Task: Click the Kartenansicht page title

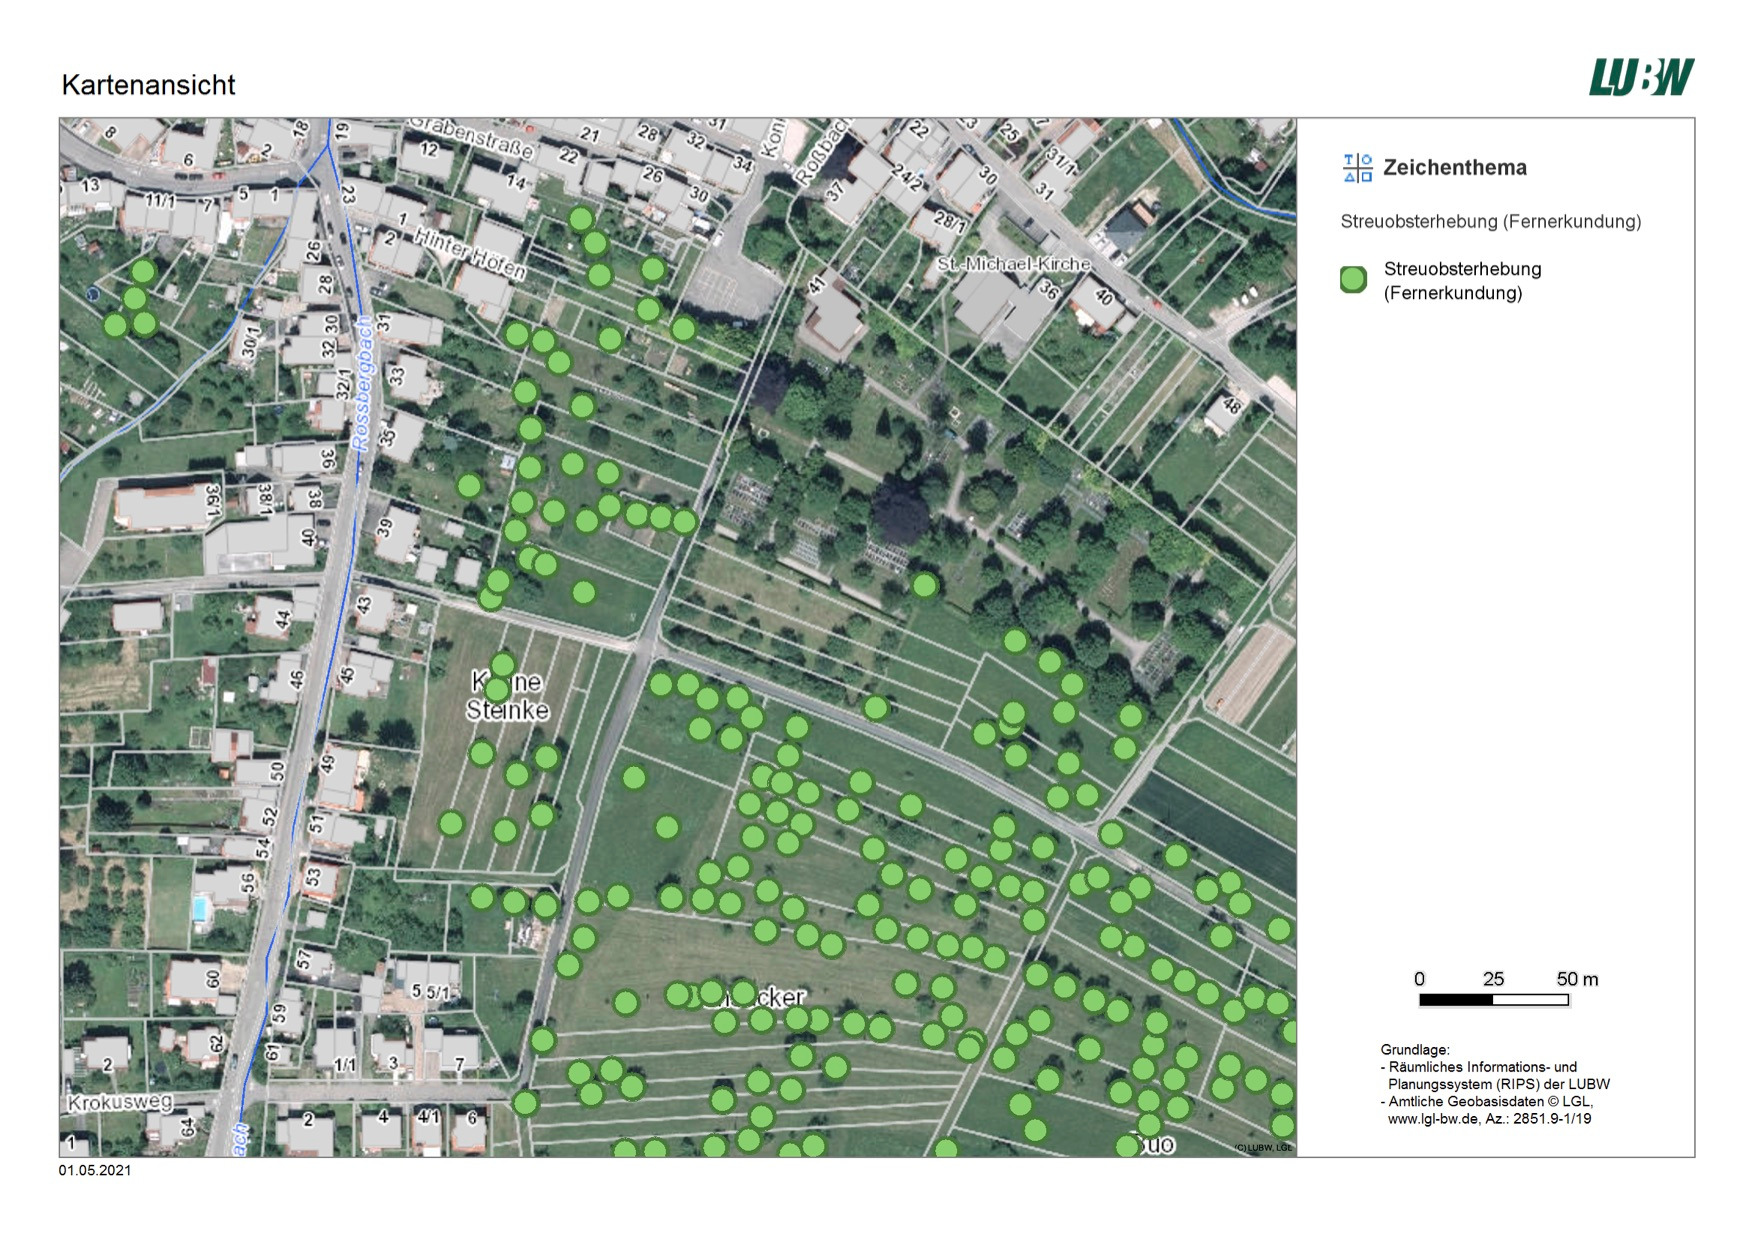Action: 148,85
